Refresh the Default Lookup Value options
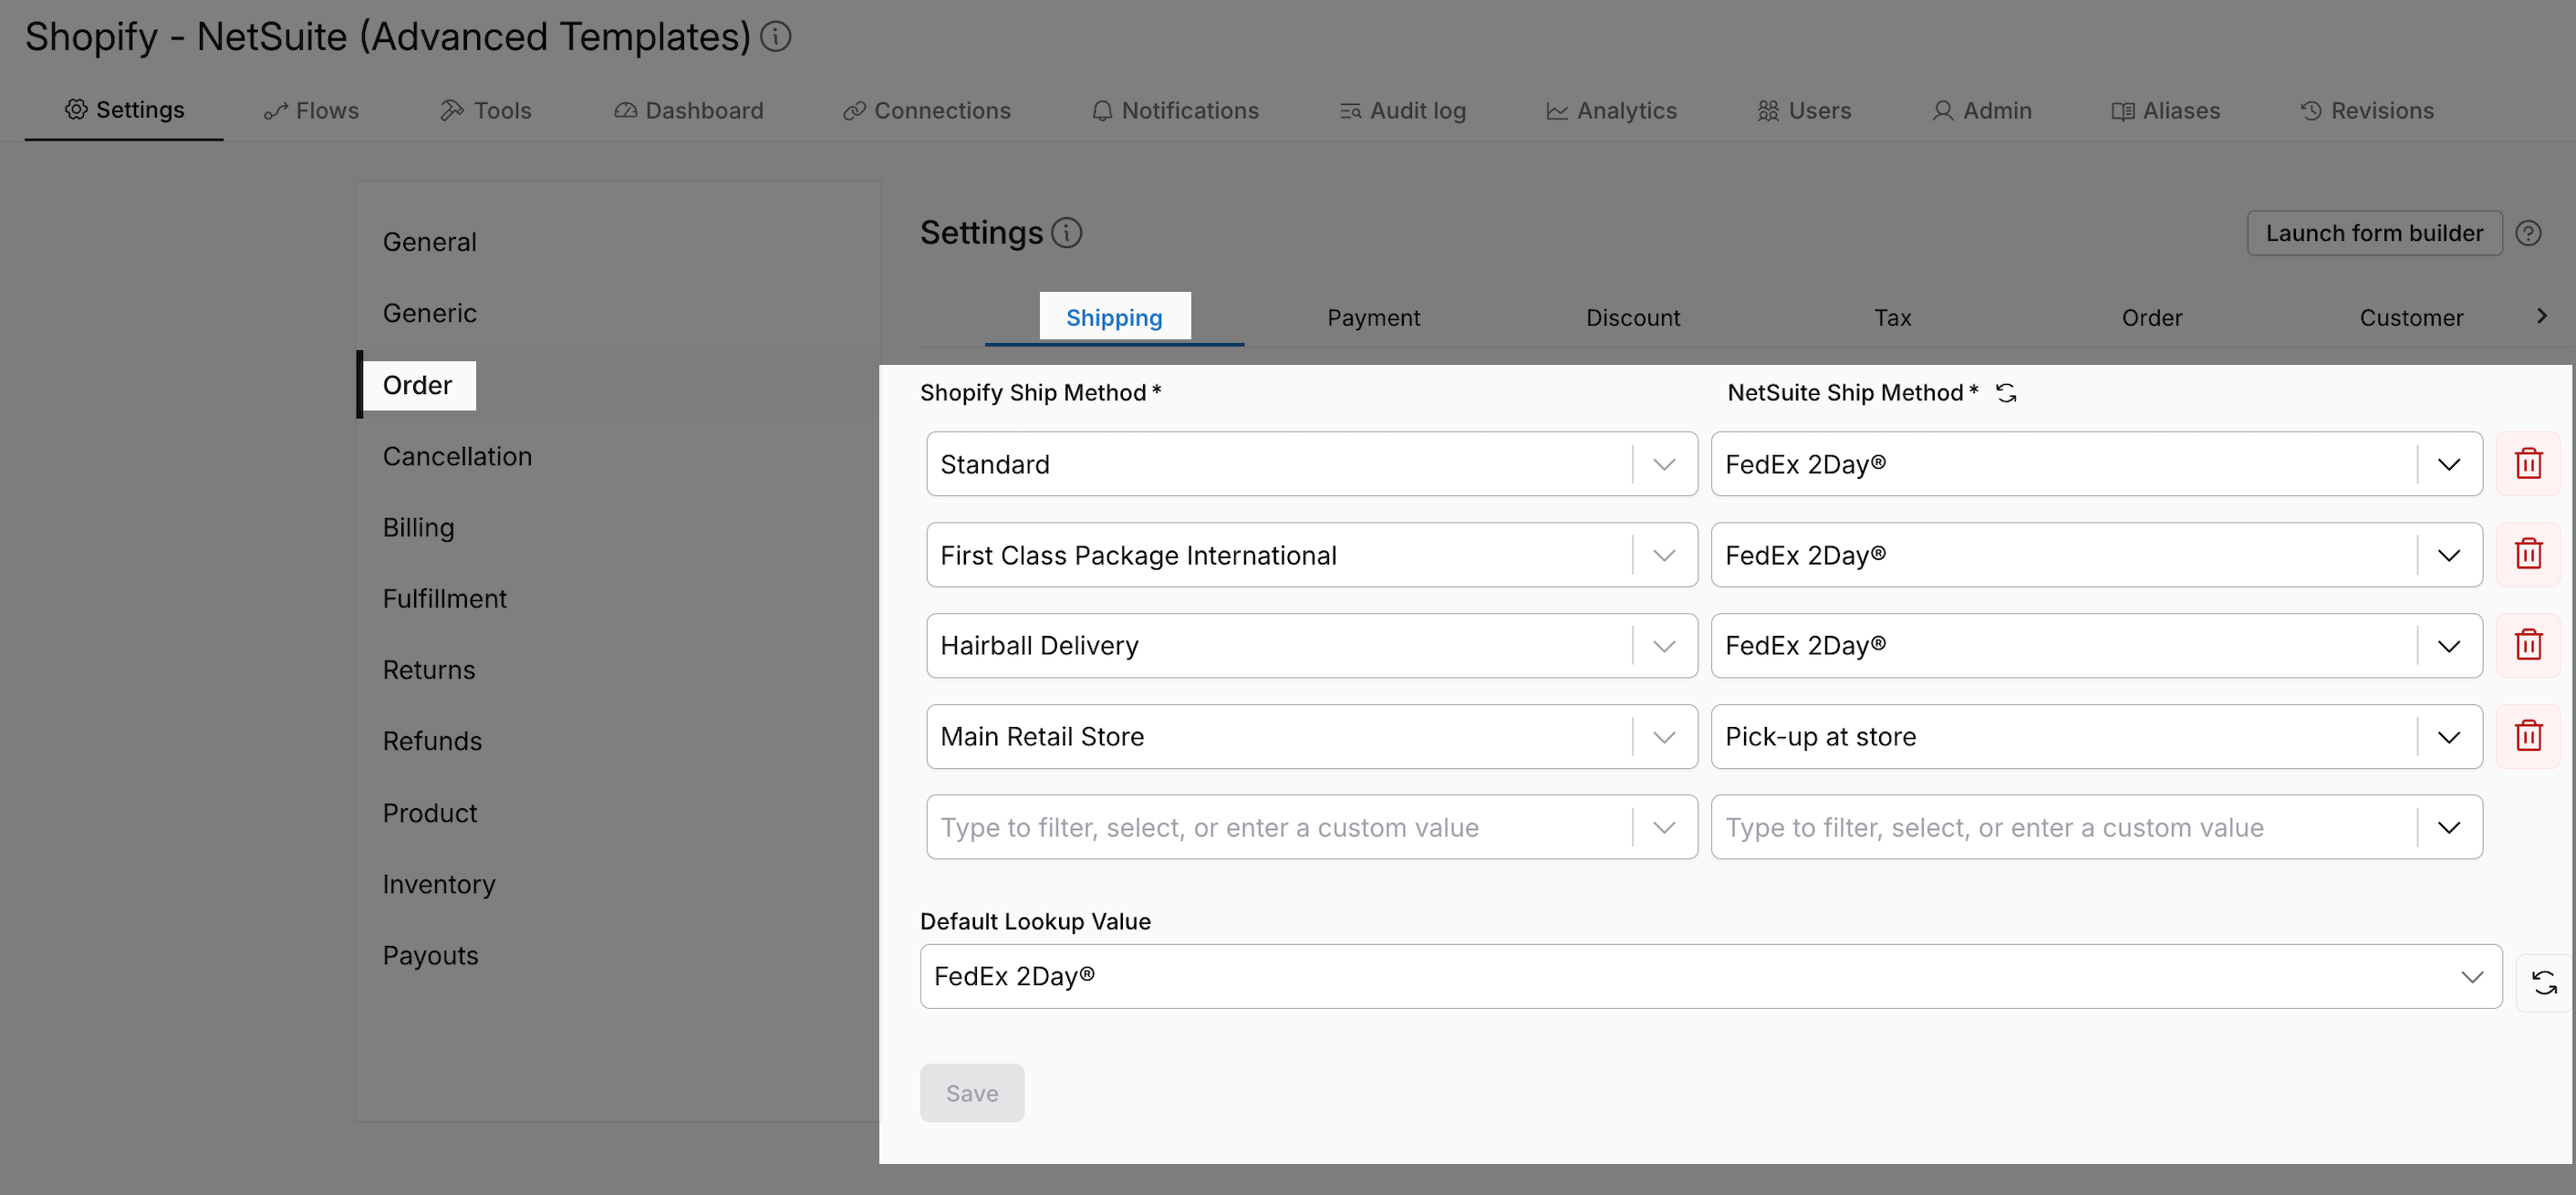Screen dimensions: 2576x1195 2544,983
